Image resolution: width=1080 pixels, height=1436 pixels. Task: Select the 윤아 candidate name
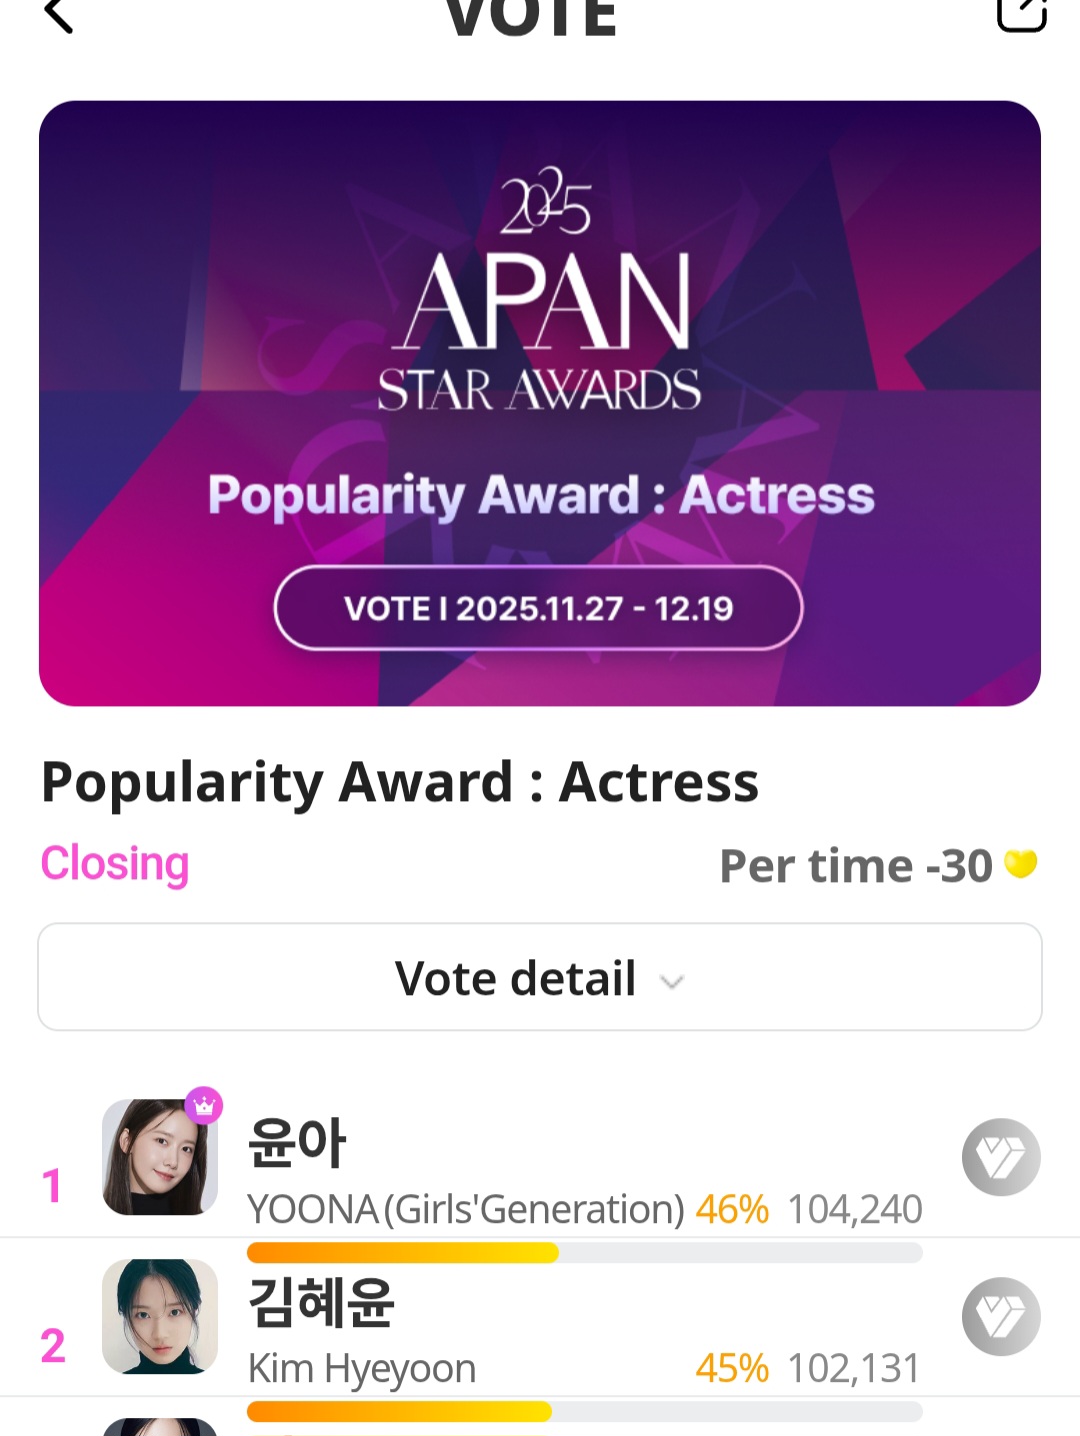click(297, 1143)
